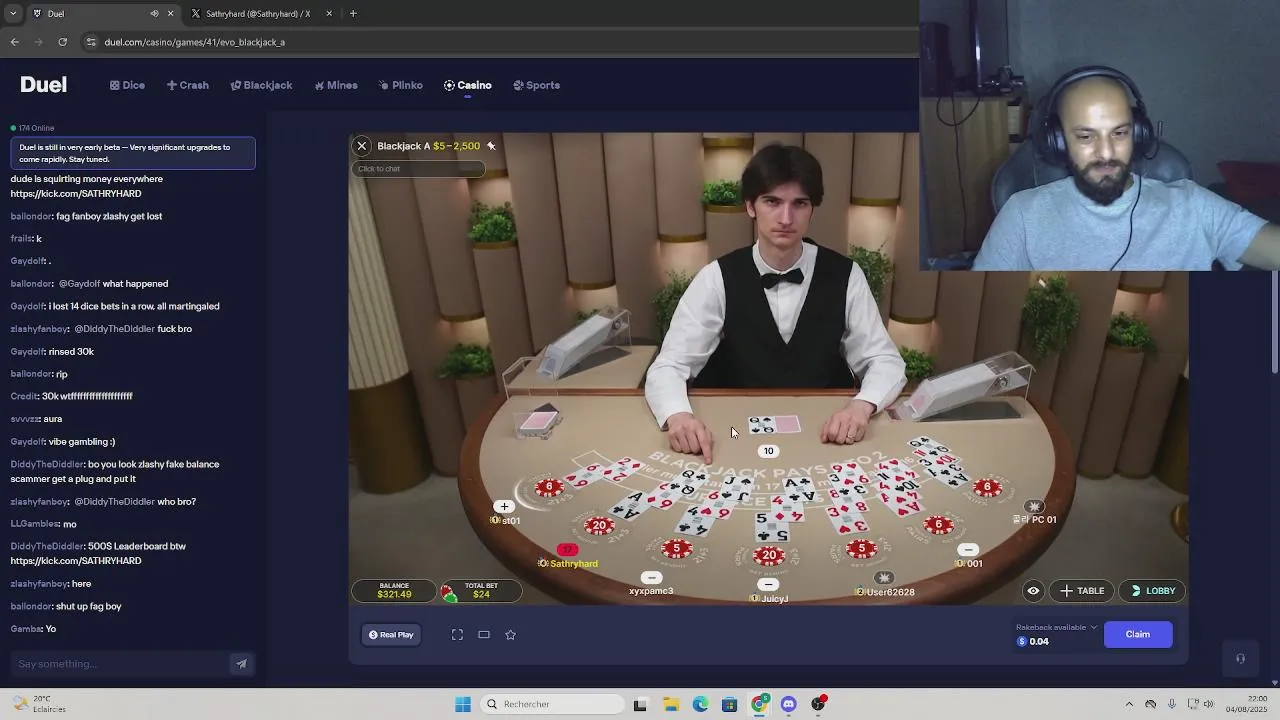The height and width of the screenshot is (720, 1280).
Task: Close the Blackjack A game overlay
Action: (362, 146)
